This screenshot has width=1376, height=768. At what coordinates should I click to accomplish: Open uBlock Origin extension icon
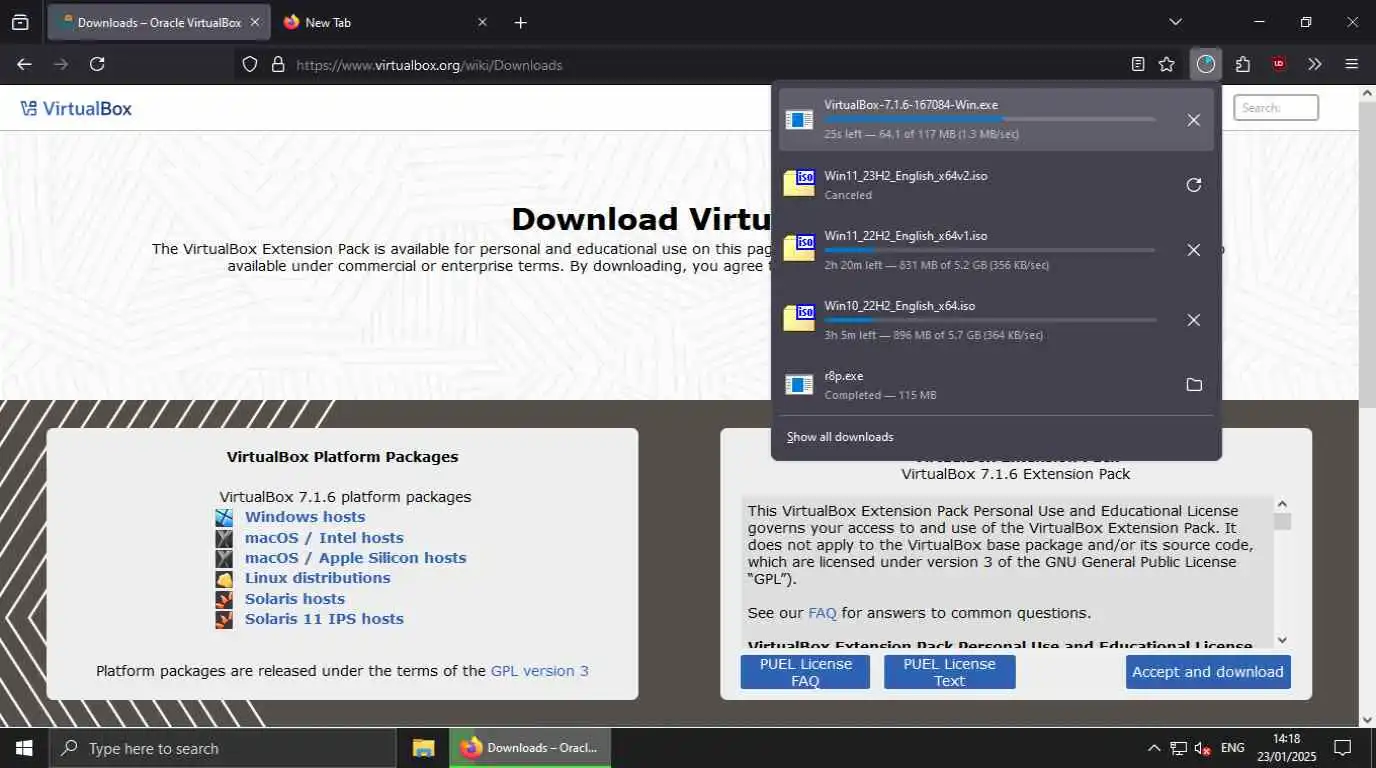click(x=1279, y=64)
